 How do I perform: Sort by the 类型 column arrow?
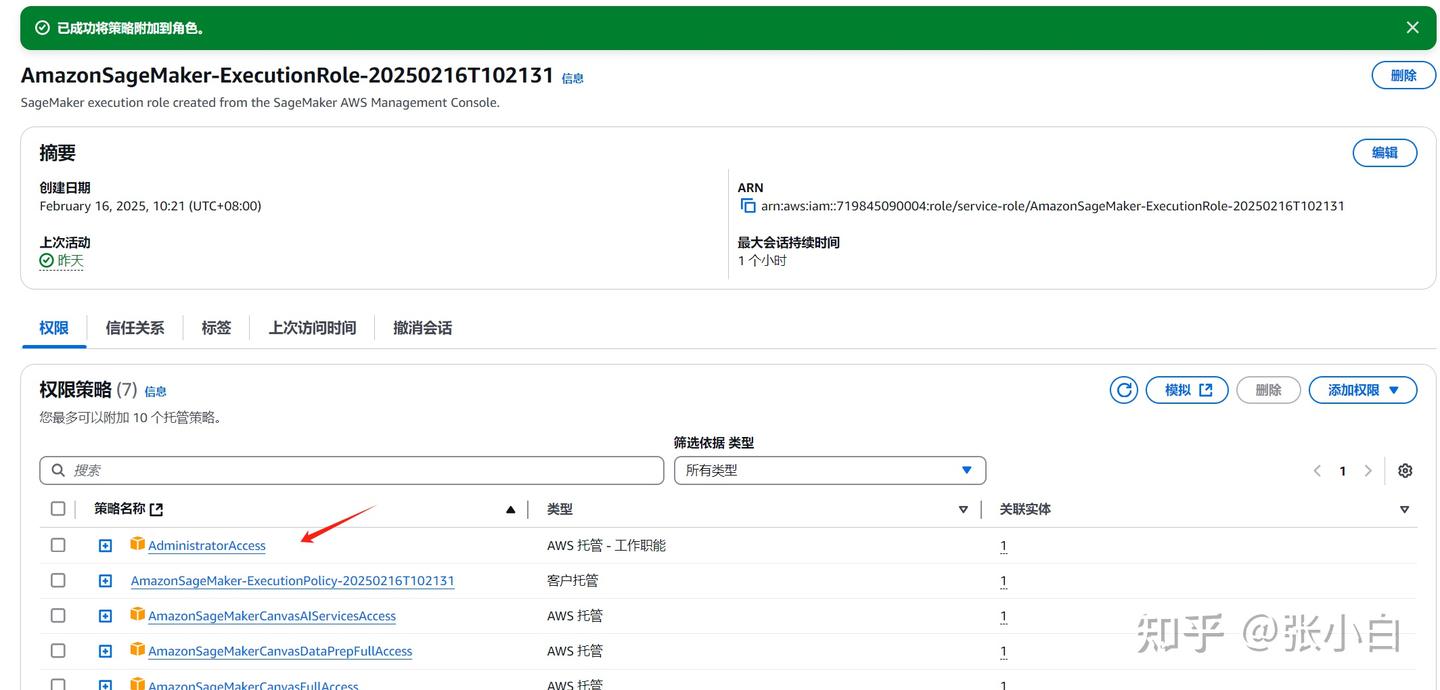point(963,510)
